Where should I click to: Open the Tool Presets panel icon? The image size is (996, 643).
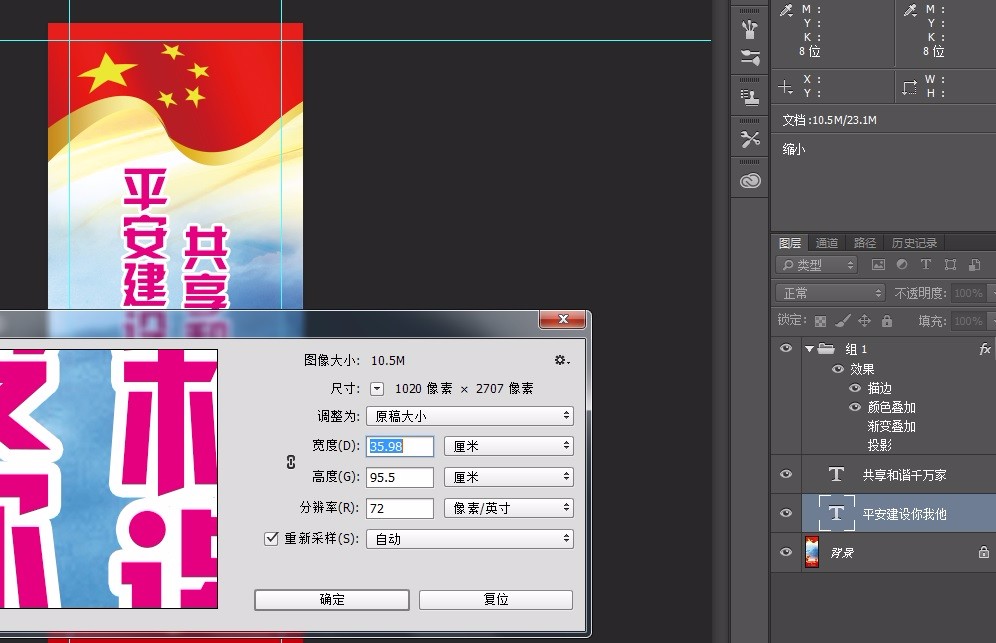click(x=750, y=139)
